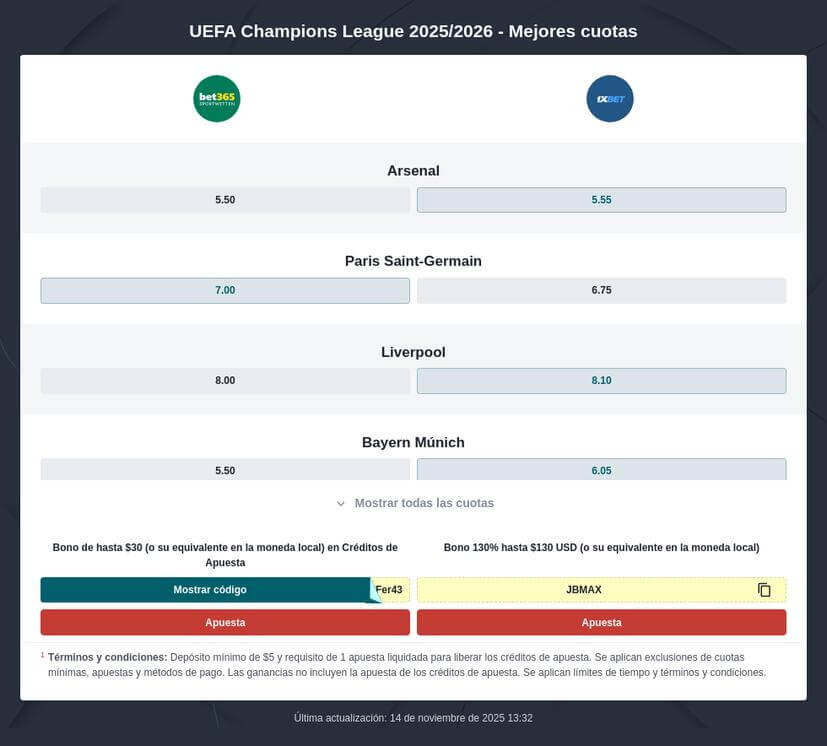Viewport: 827px width, 746px height.
Task: Select Arsenal 5.55 odds at 1xBet
Action: (x=601, y=199)
